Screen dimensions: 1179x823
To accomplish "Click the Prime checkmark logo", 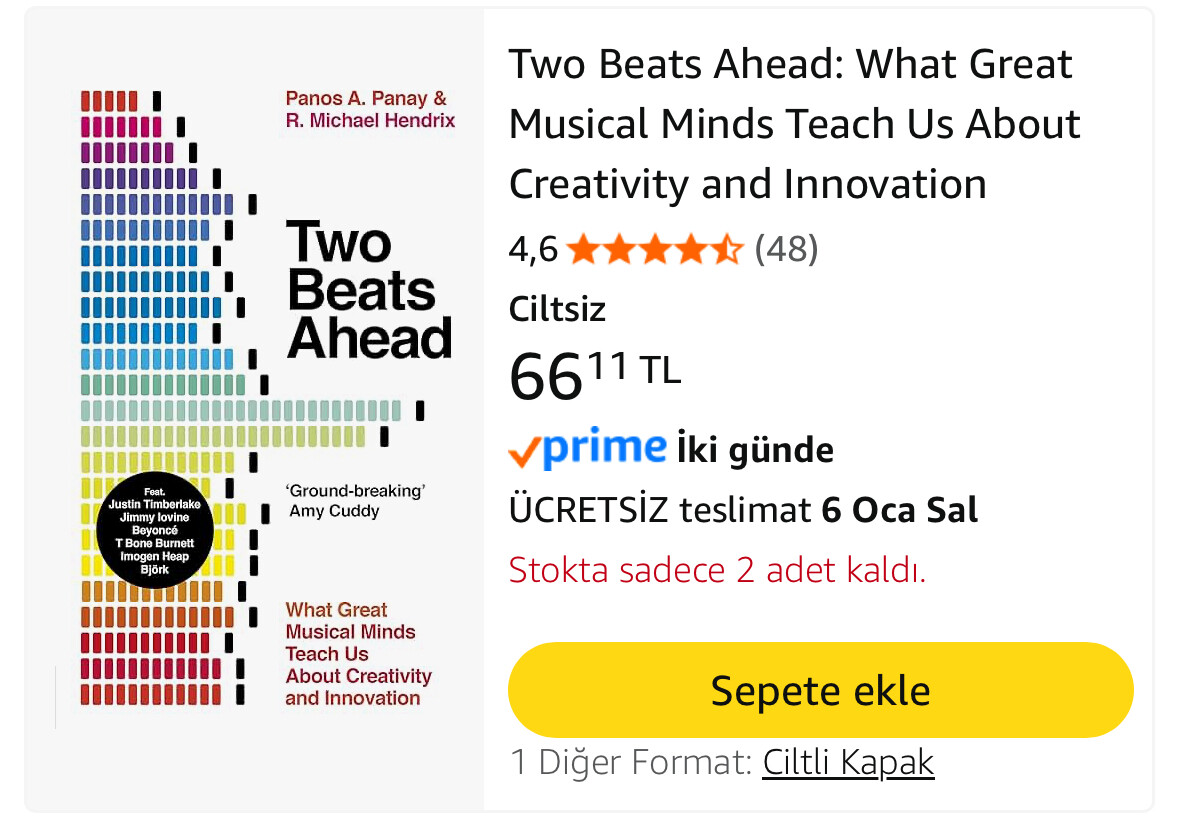I will [587, 449].
